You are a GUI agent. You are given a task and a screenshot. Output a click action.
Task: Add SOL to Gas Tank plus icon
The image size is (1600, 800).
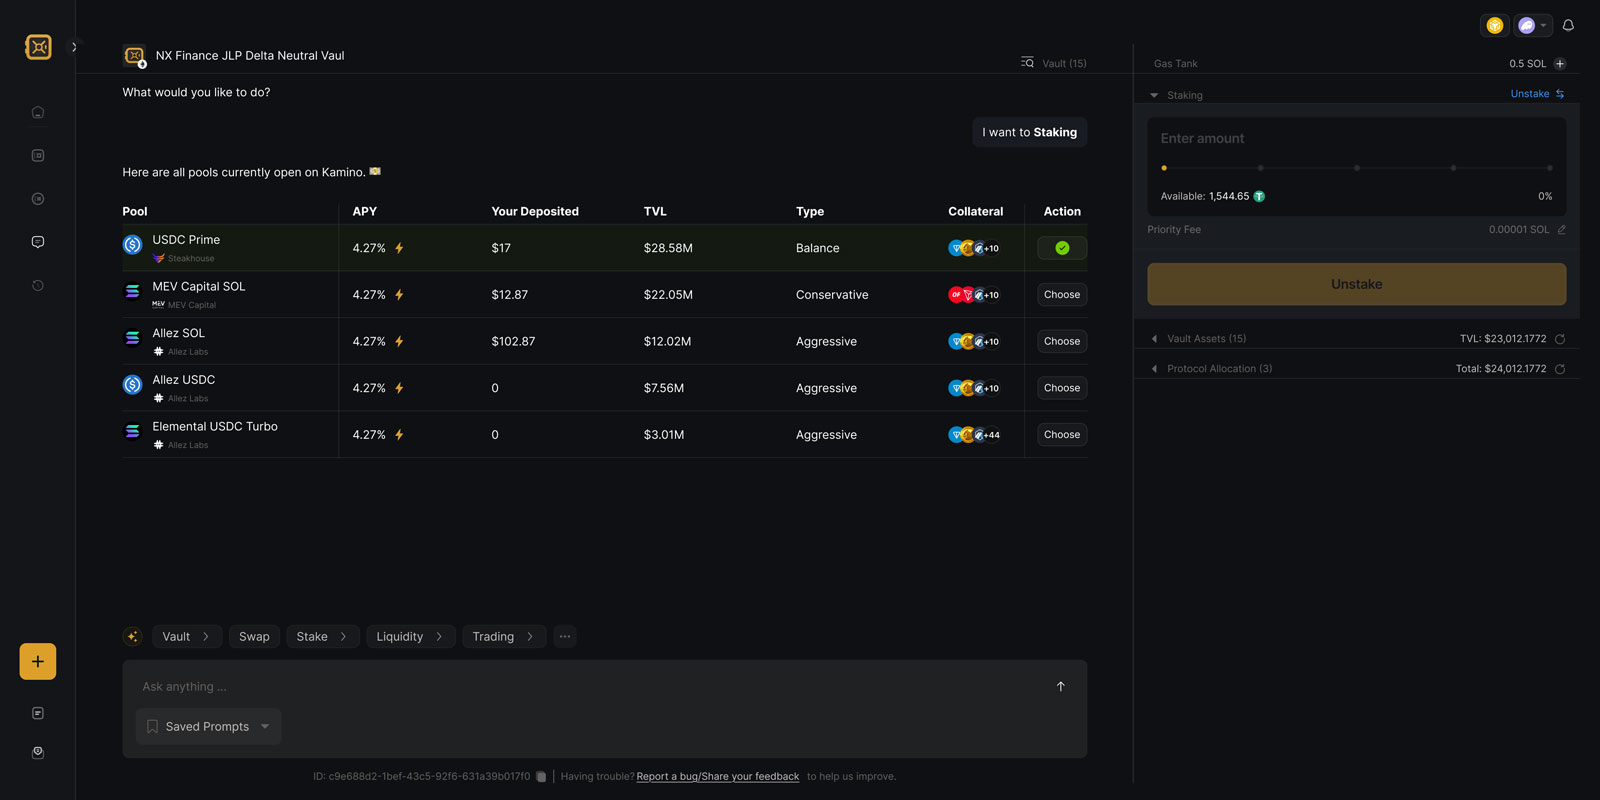coord(1560,64)
